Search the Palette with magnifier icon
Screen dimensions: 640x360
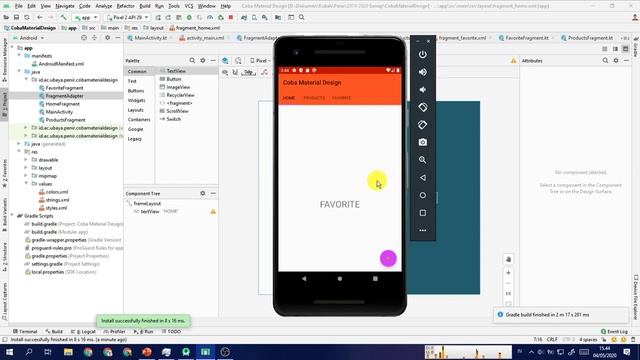(x=192, y=60)
